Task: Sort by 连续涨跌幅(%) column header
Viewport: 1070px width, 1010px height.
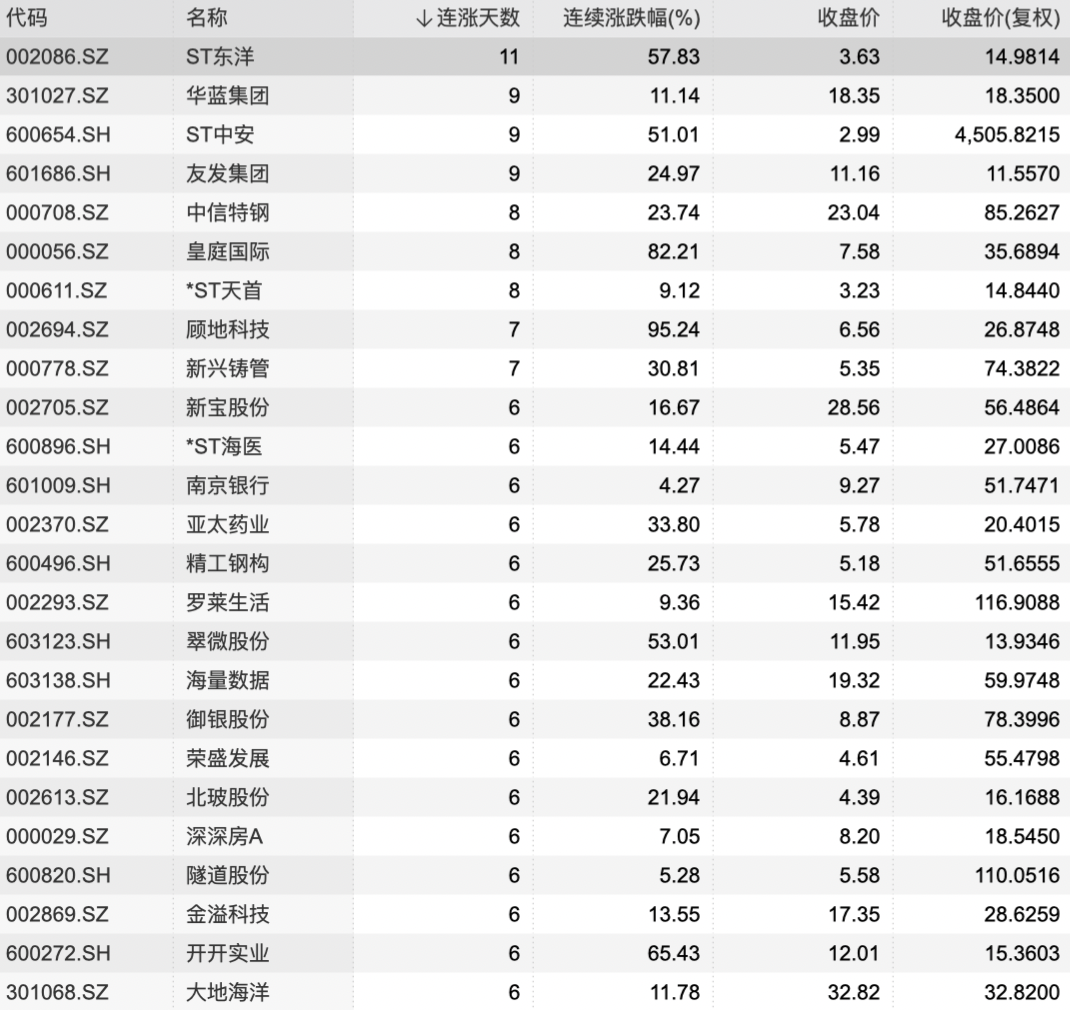Action: pos(631,18)
